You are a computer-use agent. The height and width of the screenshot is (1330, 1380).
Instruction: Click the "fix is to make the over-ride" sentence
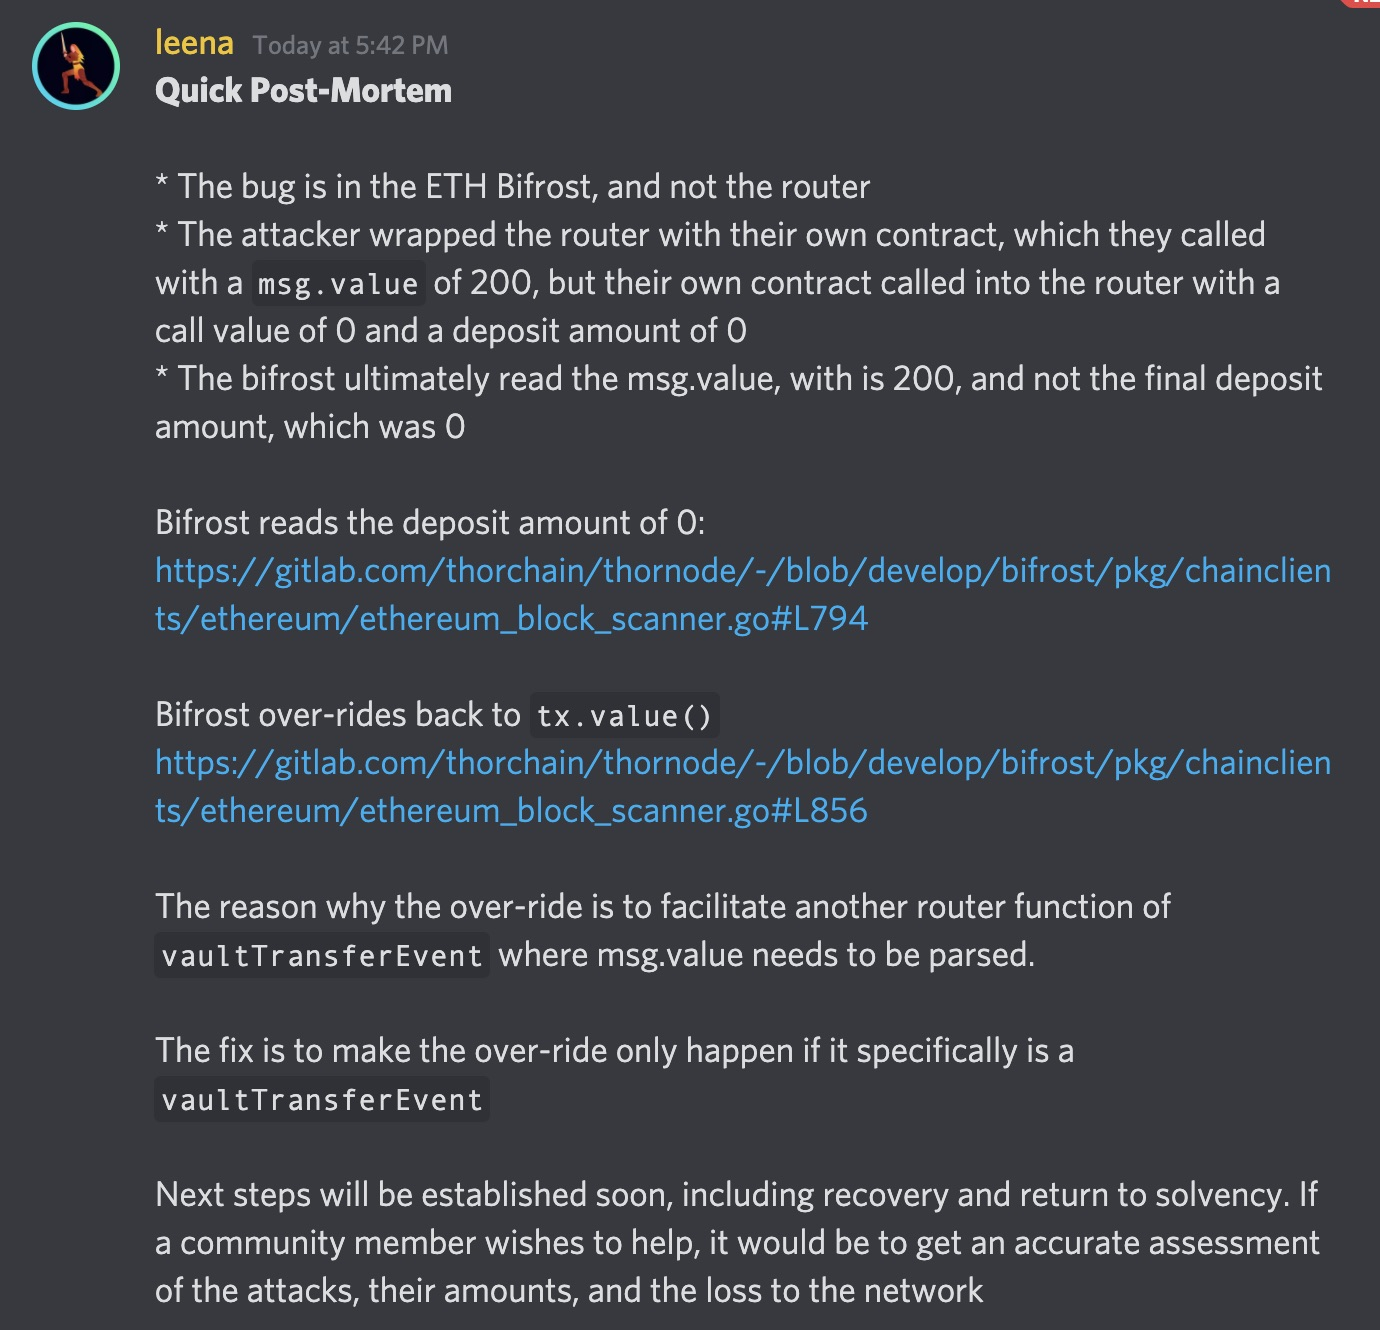(615, 1051)
